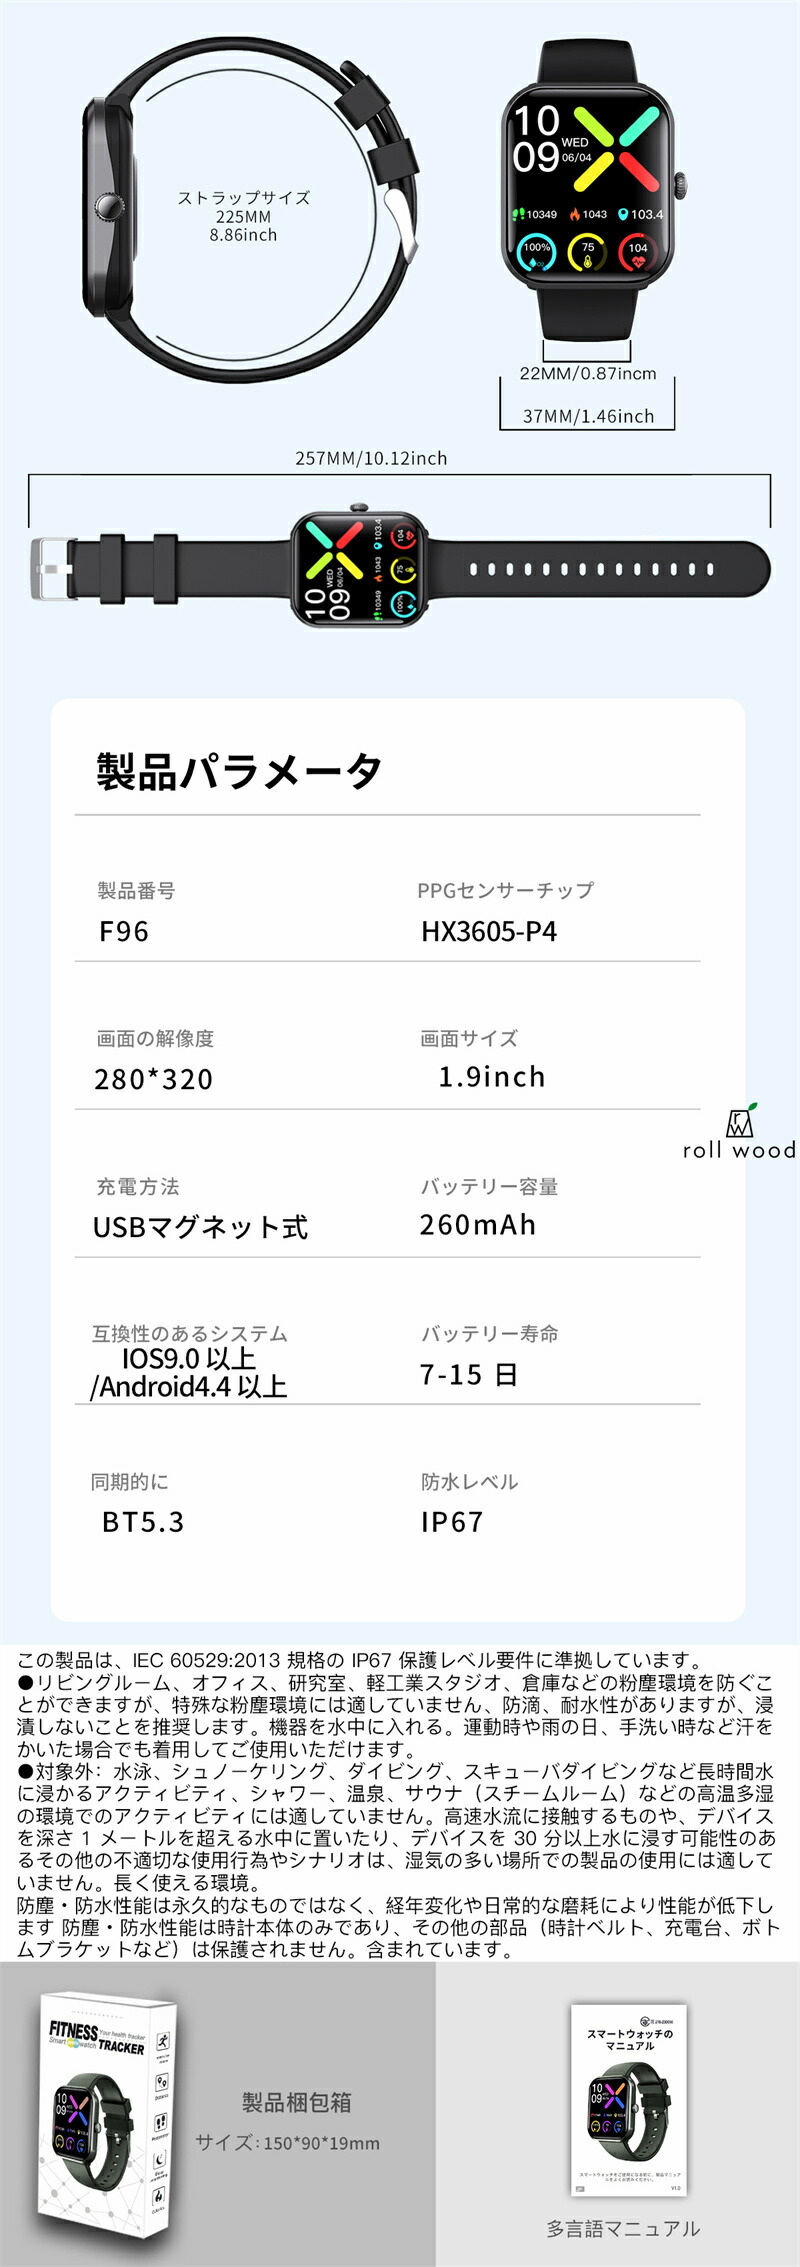
Task: Click the HX3605-P4 sensor chip value
Action: coord(489,932)
